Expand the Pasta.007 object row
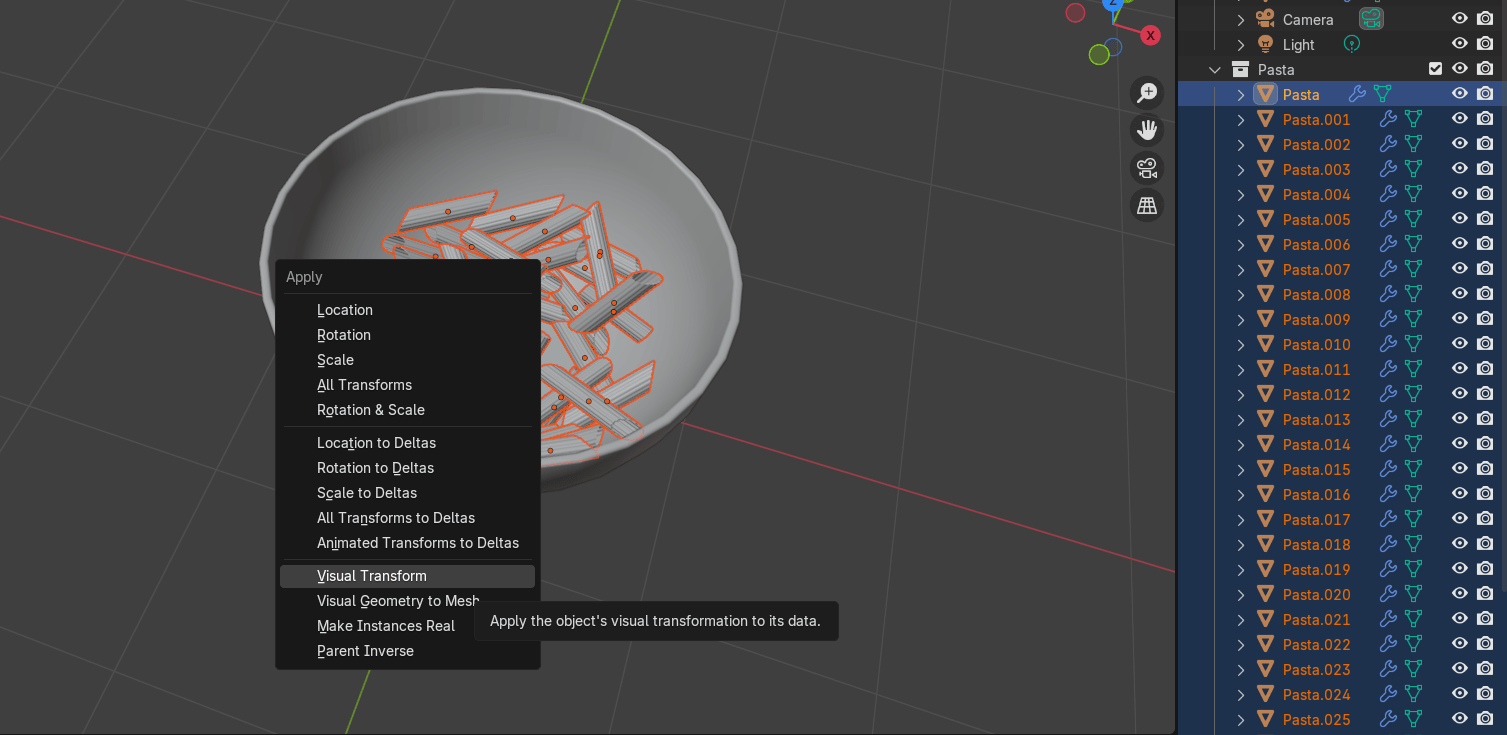Image resolution: width=1507 pixels, height=735 pixels. coord(1240,270)
